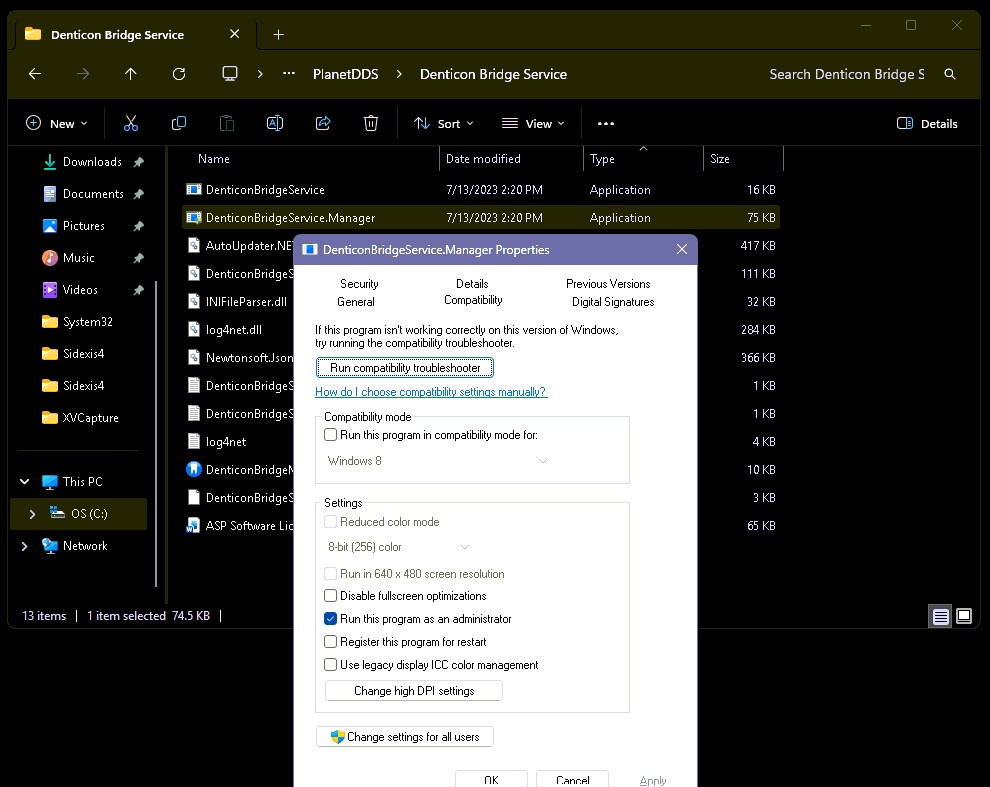The width and height of the screenshot is (990, 787).
Task: Open the Windows 8 compatibility mode dropdown
Action: [437, 461]
